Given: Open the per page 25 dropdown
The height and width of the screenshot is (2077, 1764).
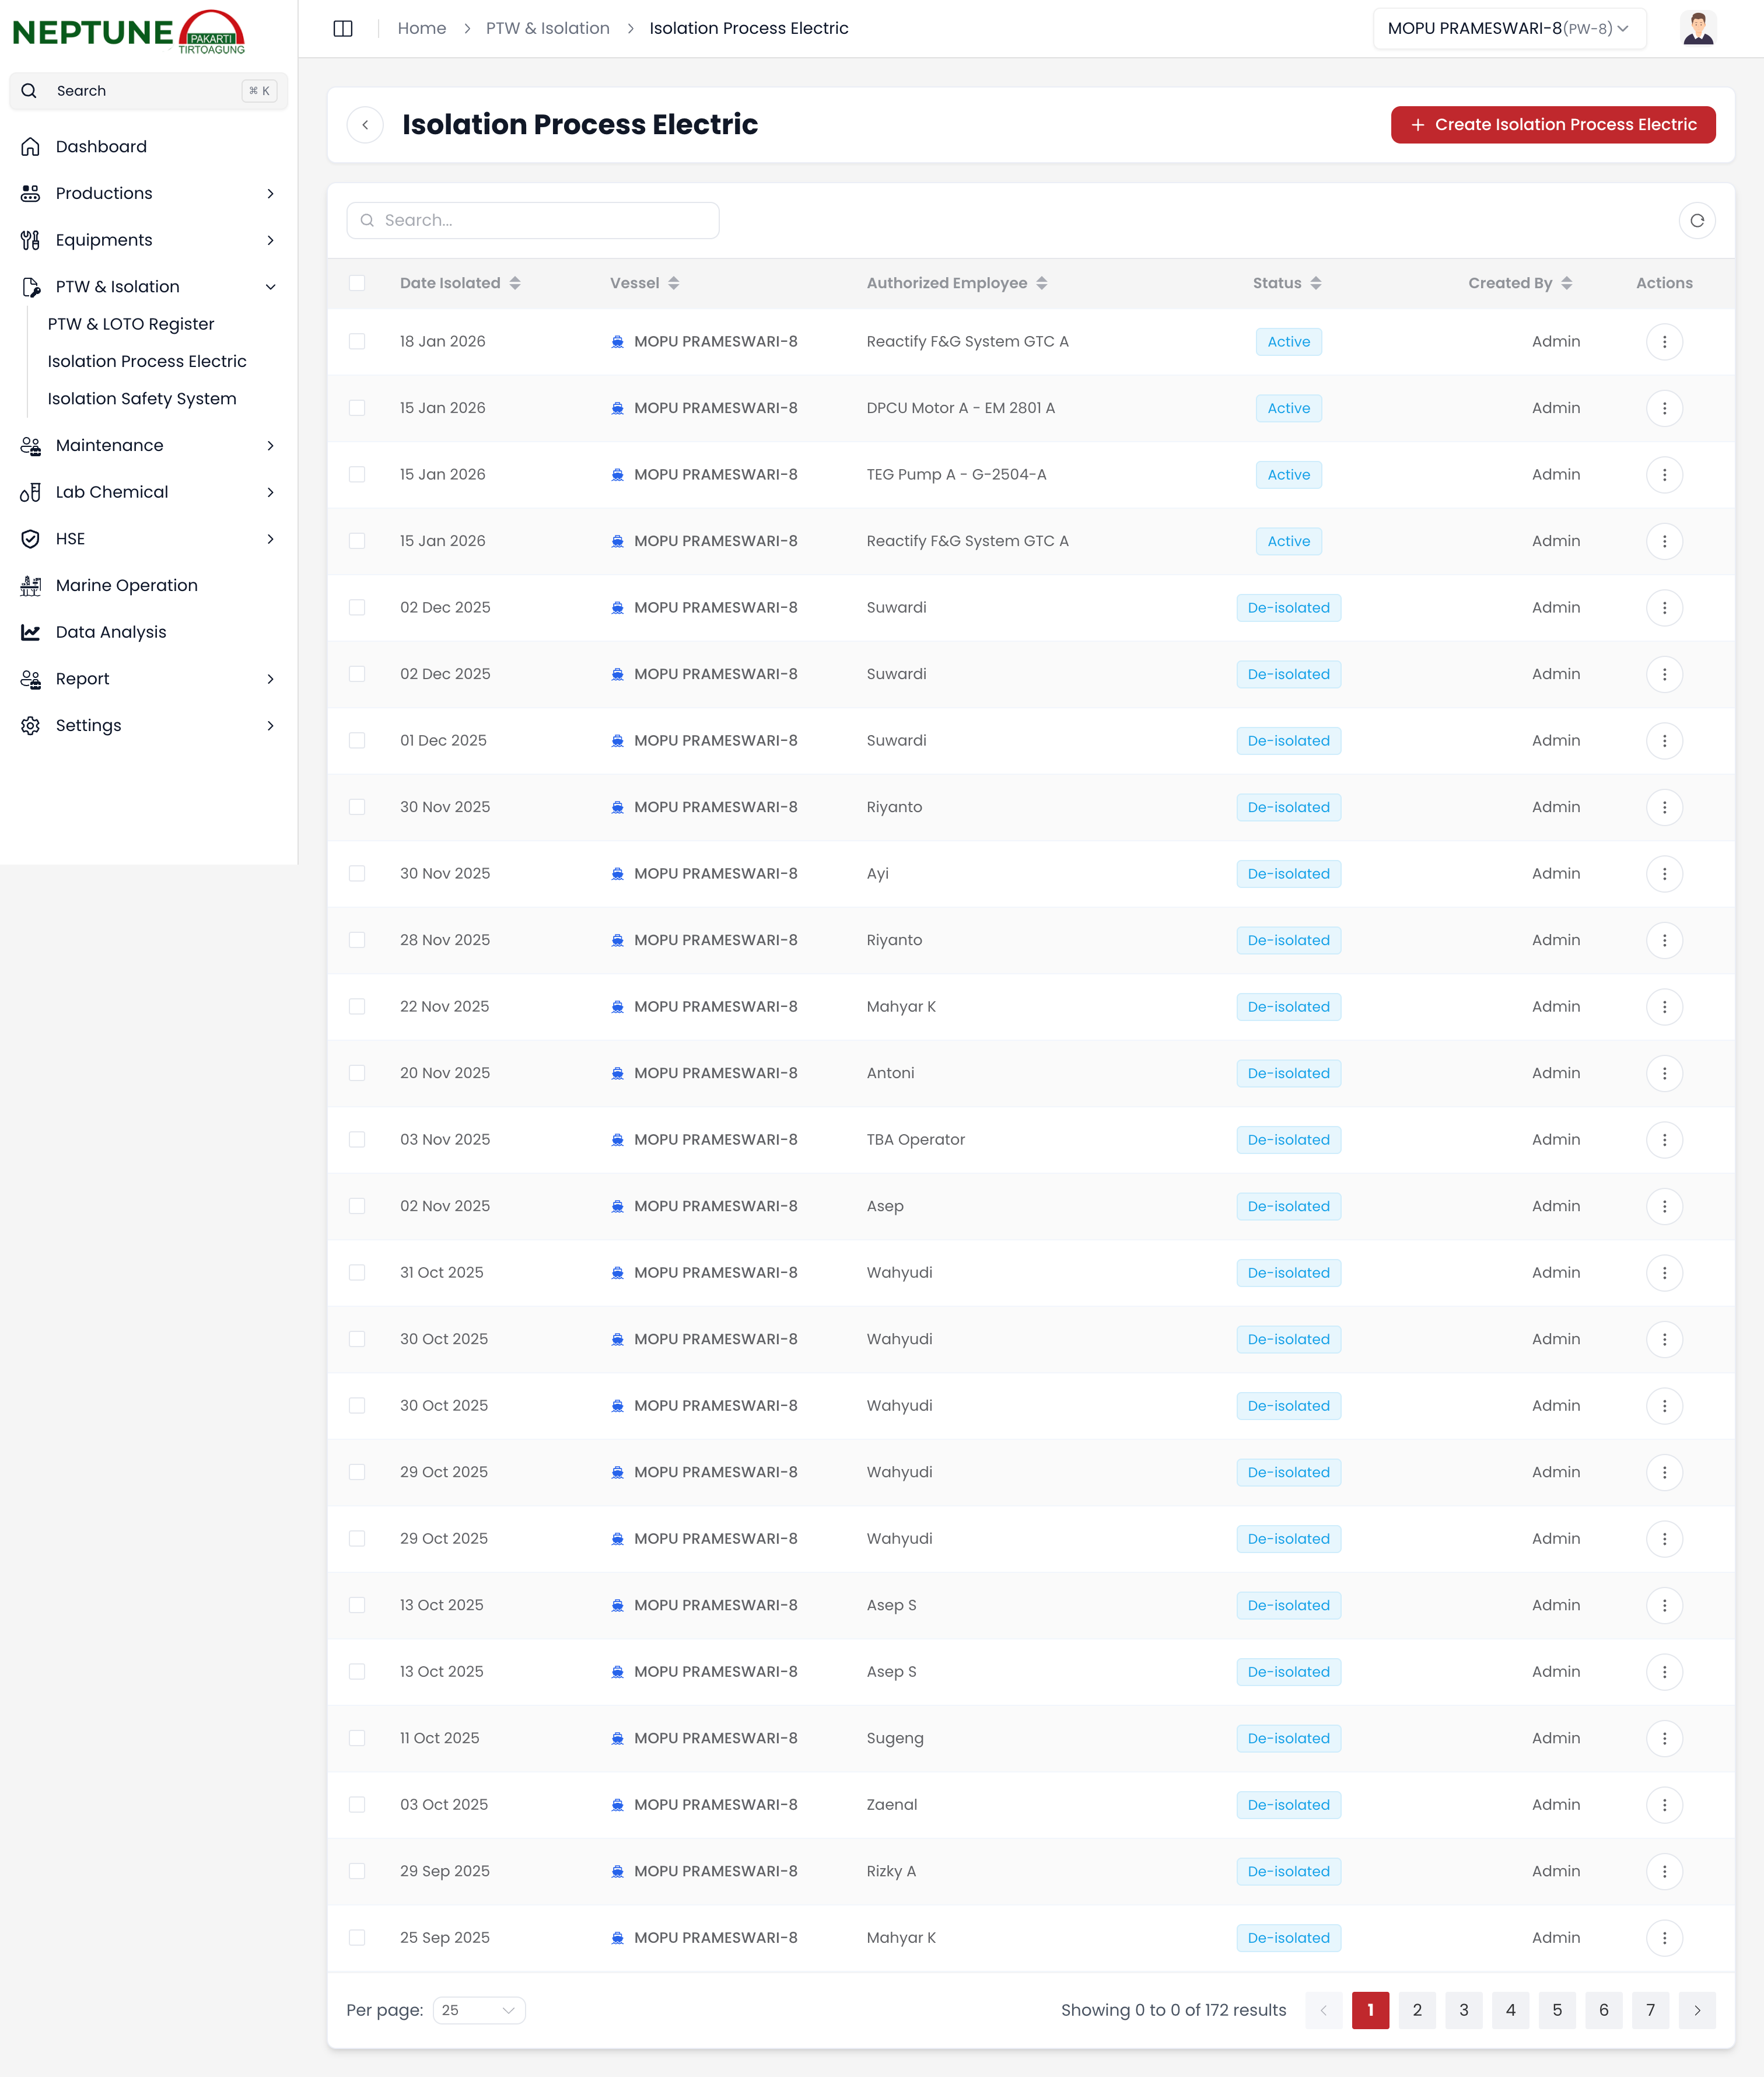Looking at the screenshot, I should click(479, 2009).
